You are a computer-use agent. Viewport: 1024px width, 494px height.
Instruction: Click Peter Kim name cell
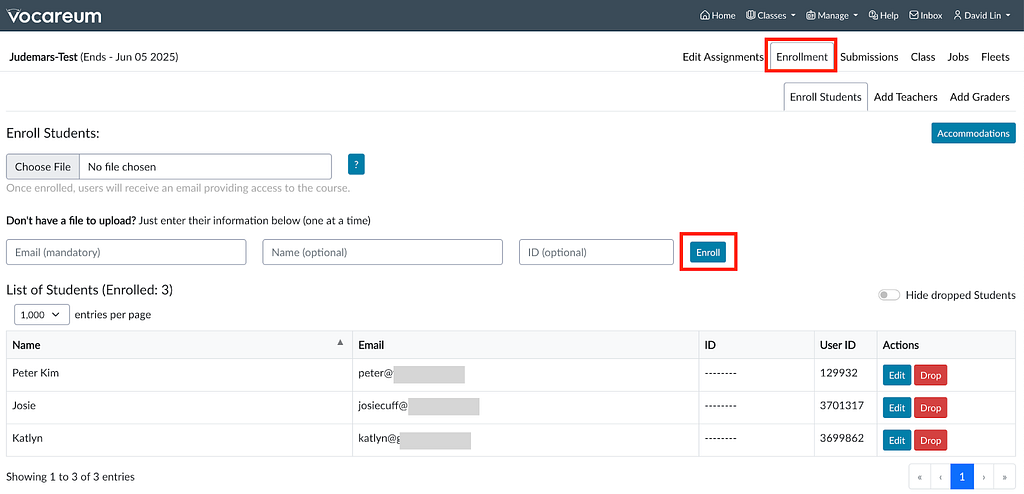[179, 375]
